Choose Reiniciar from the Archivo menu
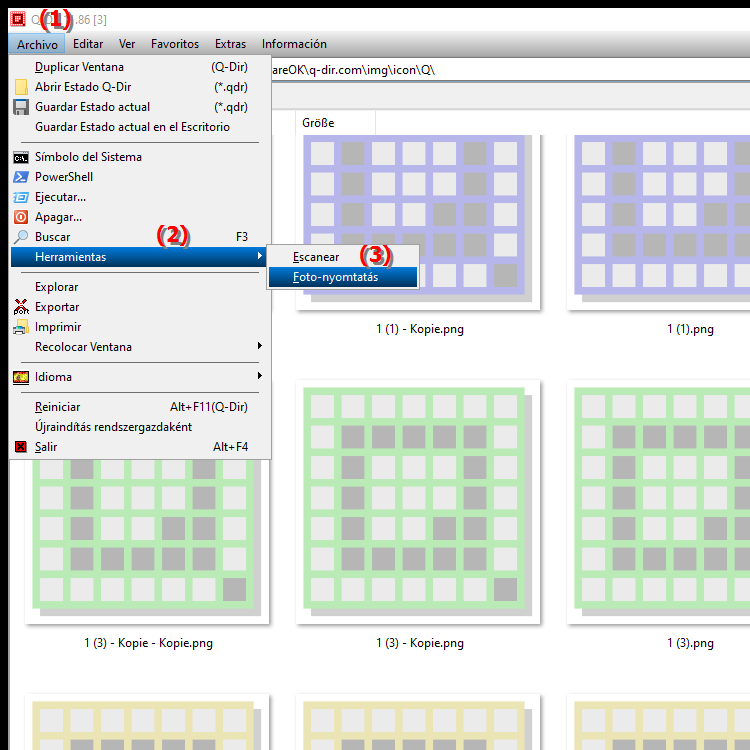 pyautogui.click(x=141, y=407)
